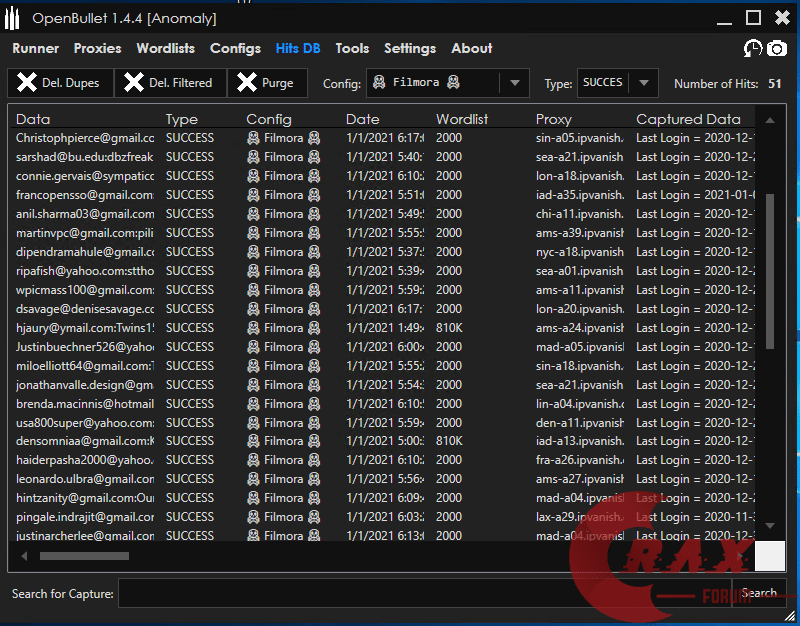
Task: Select the SUCCES type combo box
Action: coord(618,83)
